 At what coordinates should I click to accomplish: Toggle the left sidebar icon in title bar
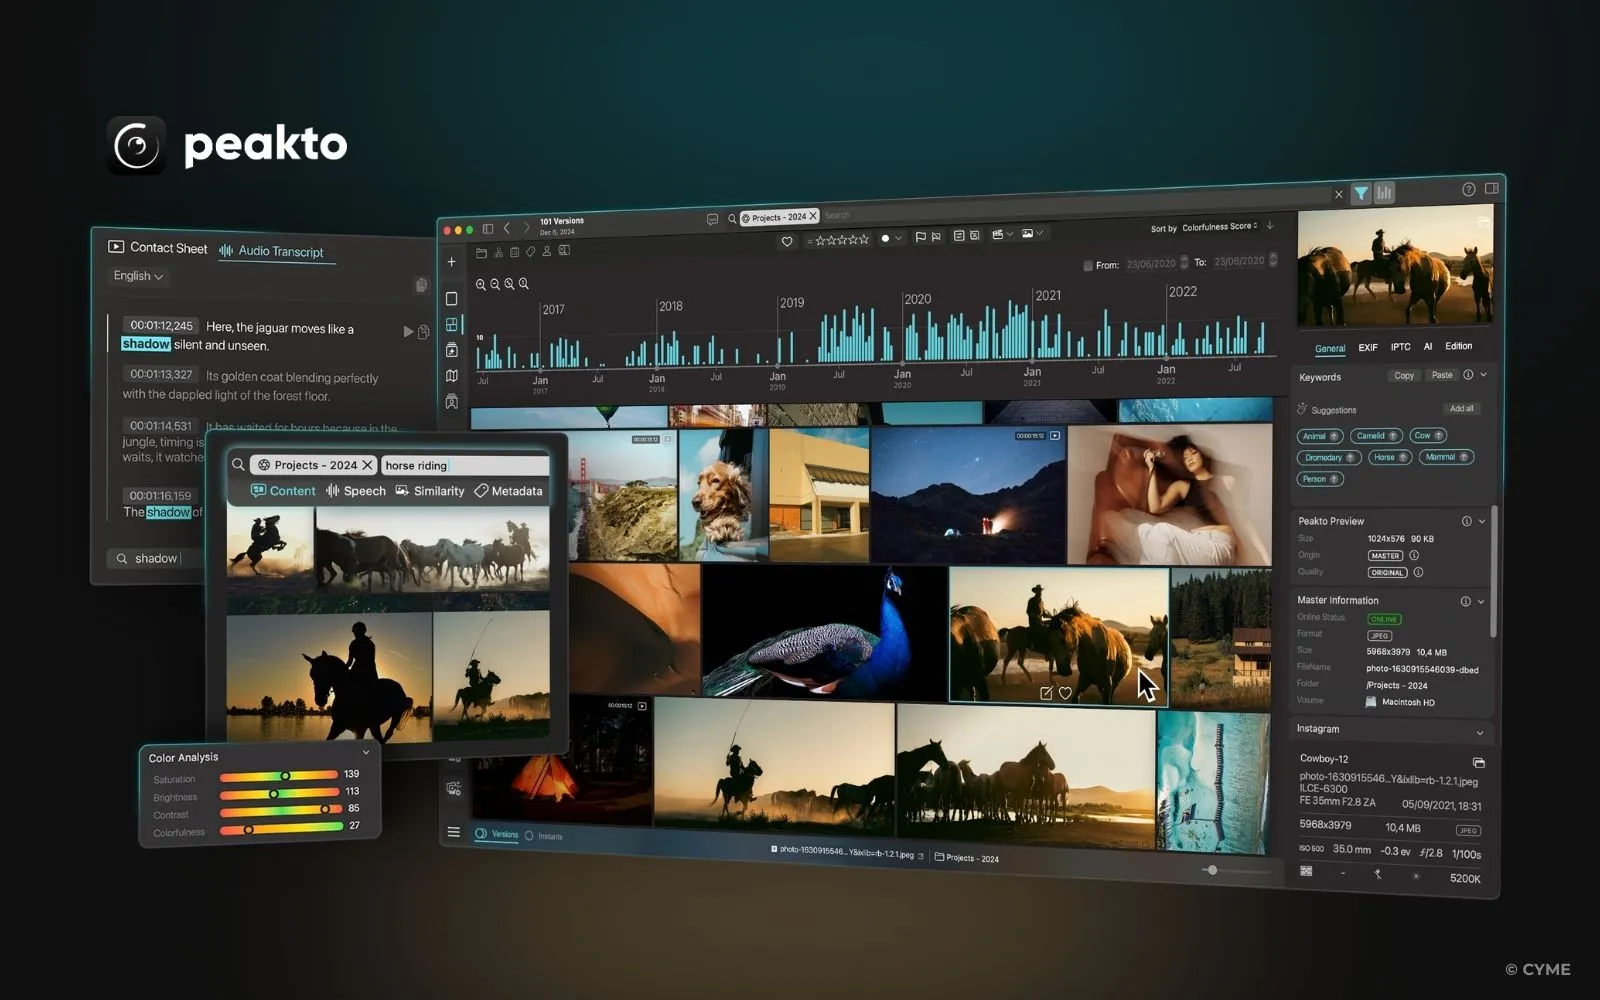tap(488, 229)
